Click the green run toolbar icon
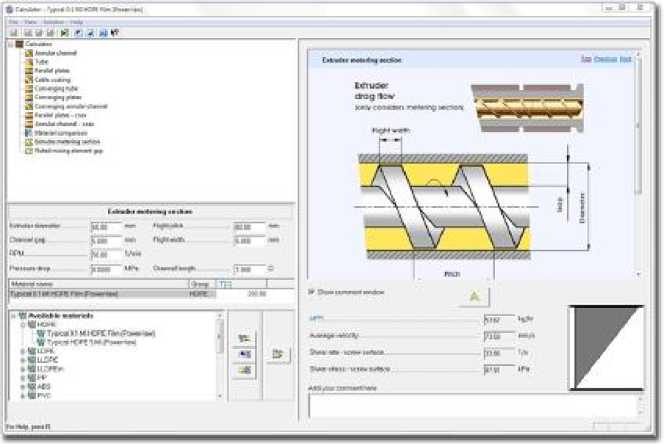The image size is (665, 444). point(64,33)
